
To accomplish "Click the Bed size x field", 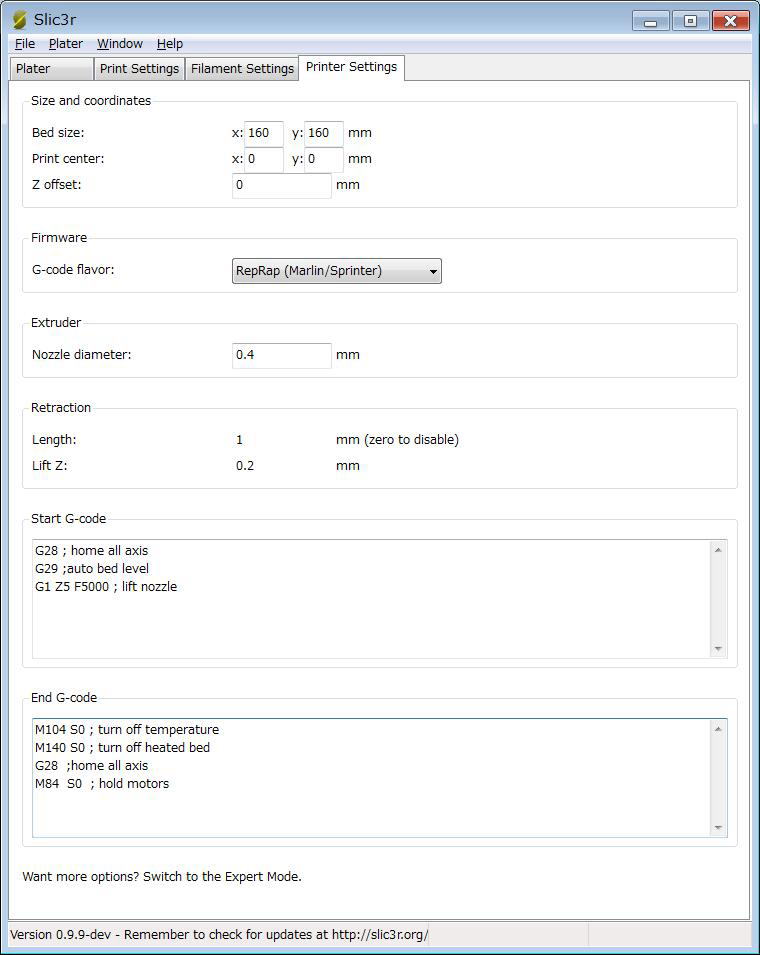I will (264, 133).
